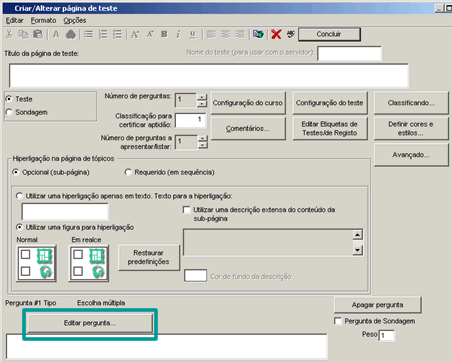The image size is (452, 362).
Task: Select Utilizar uma figura para hiperligação
Action: (x=20, y=227)
